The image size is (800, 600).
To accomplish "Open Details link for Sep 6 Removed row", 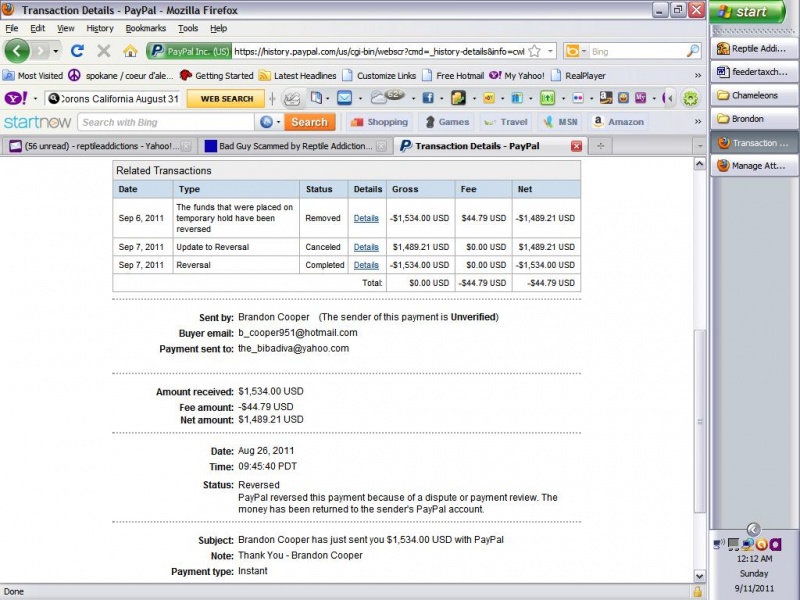I will 366,218.
